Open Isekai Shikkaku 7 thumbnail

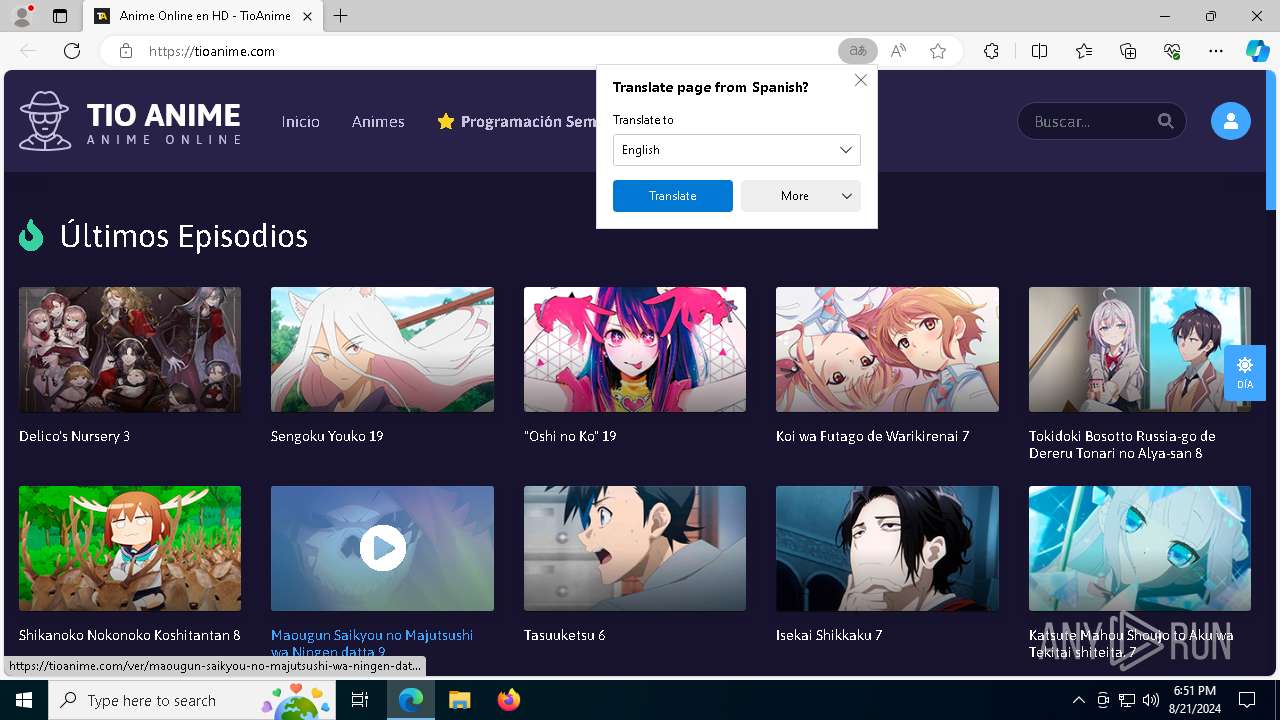pyautogui.click(x=887, y=548)
